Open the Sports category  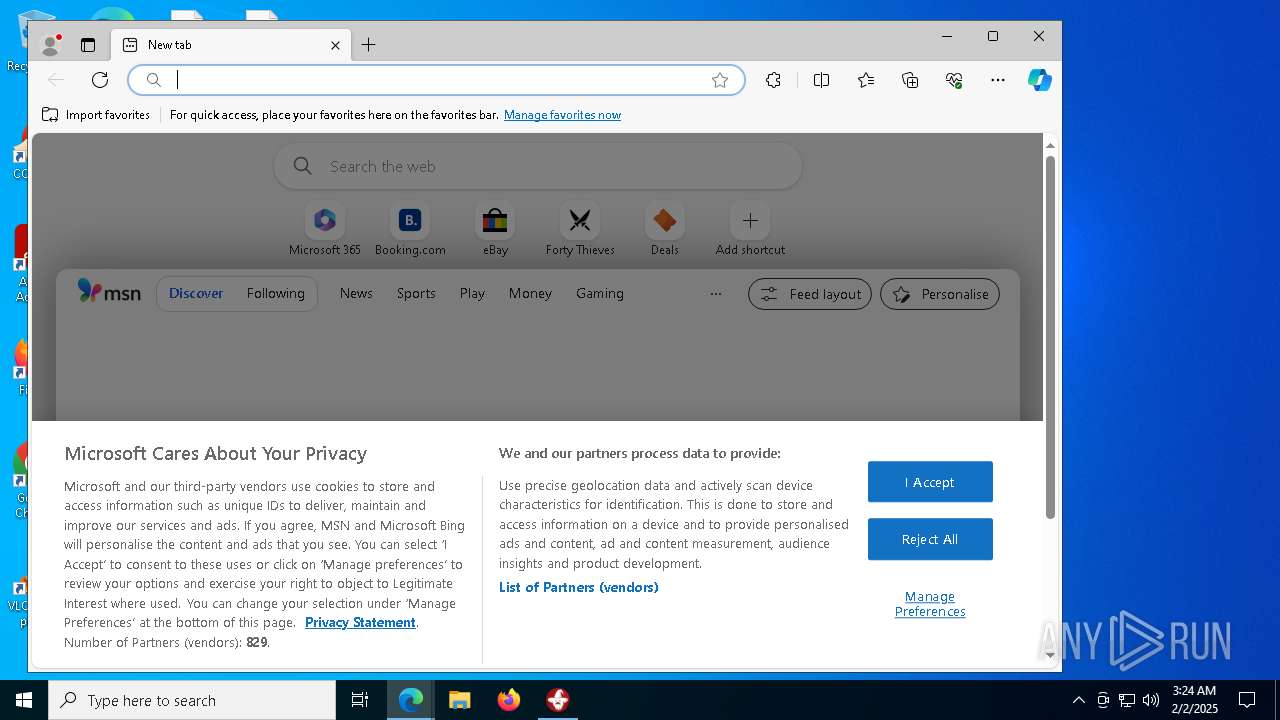(x=416, y=293)
